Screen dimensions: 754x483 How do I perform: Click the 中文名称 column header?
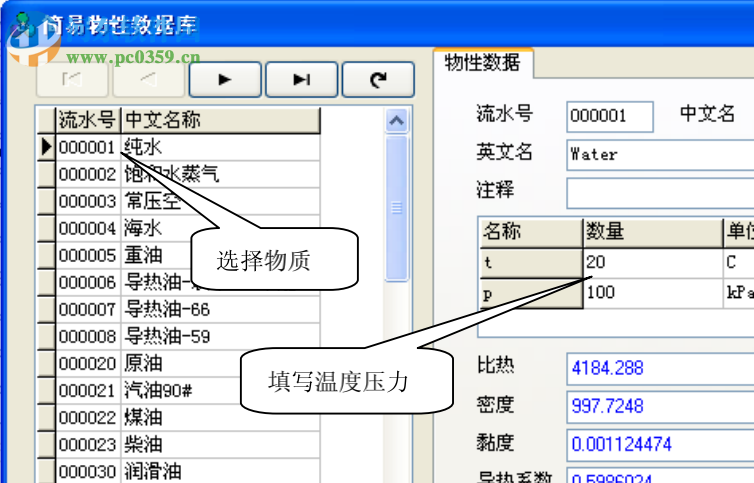click(x=221, y=120)
